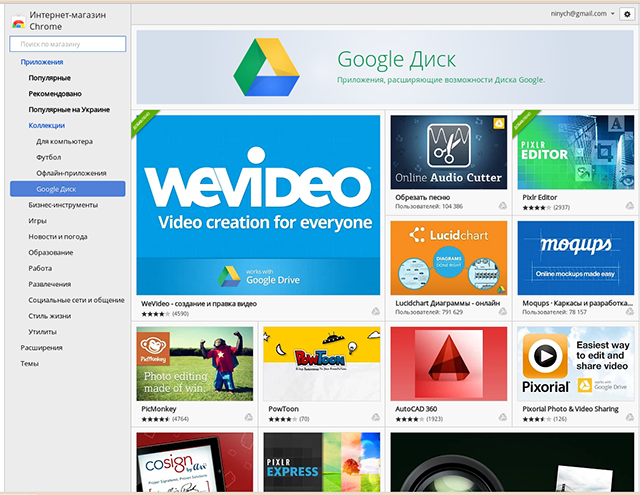This screenshot has height=495, width=640.
Task: Open the WeVideo large thumbnail
Action: 258,205
